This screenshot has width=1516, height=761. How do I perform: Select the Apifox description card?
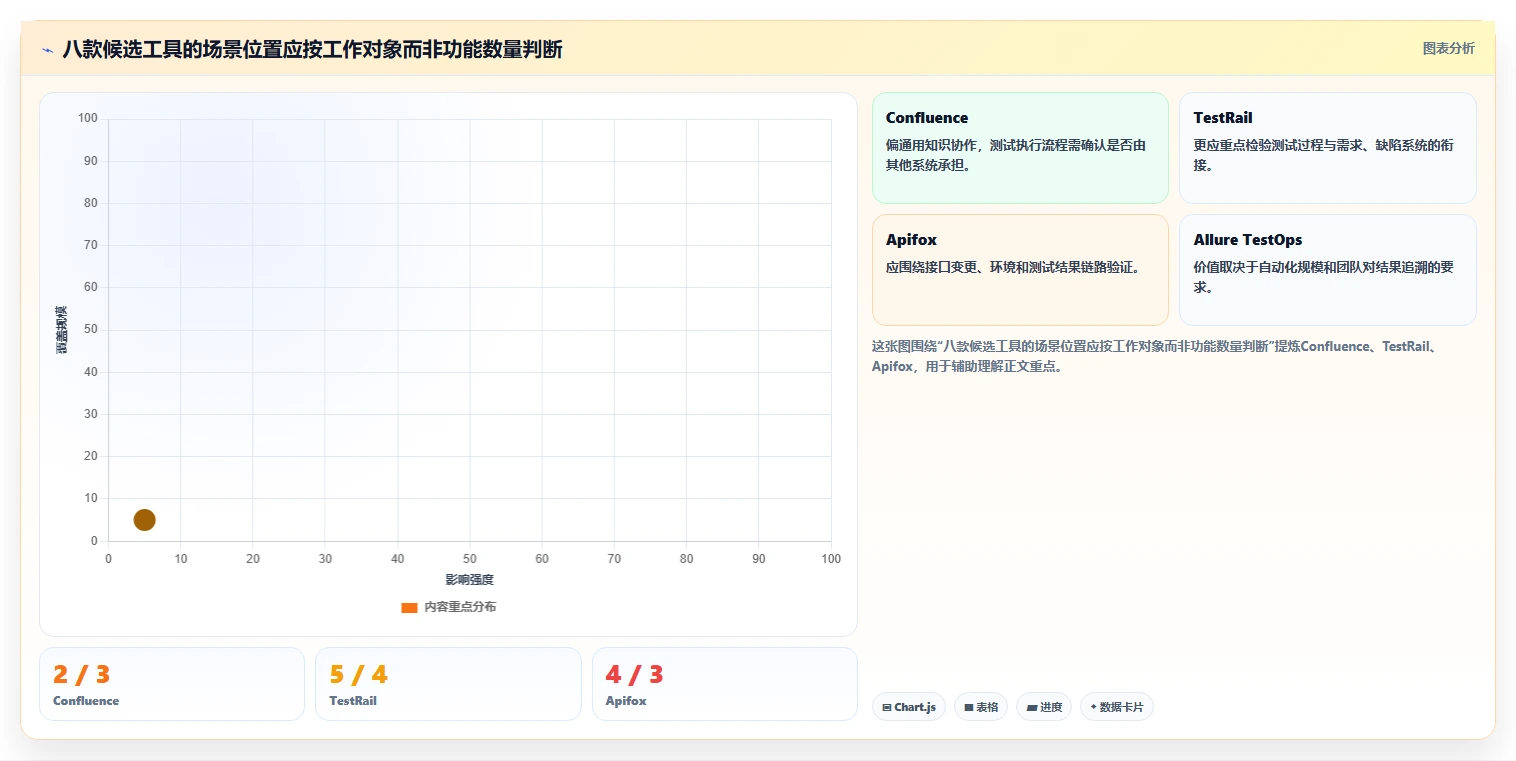1020,270
